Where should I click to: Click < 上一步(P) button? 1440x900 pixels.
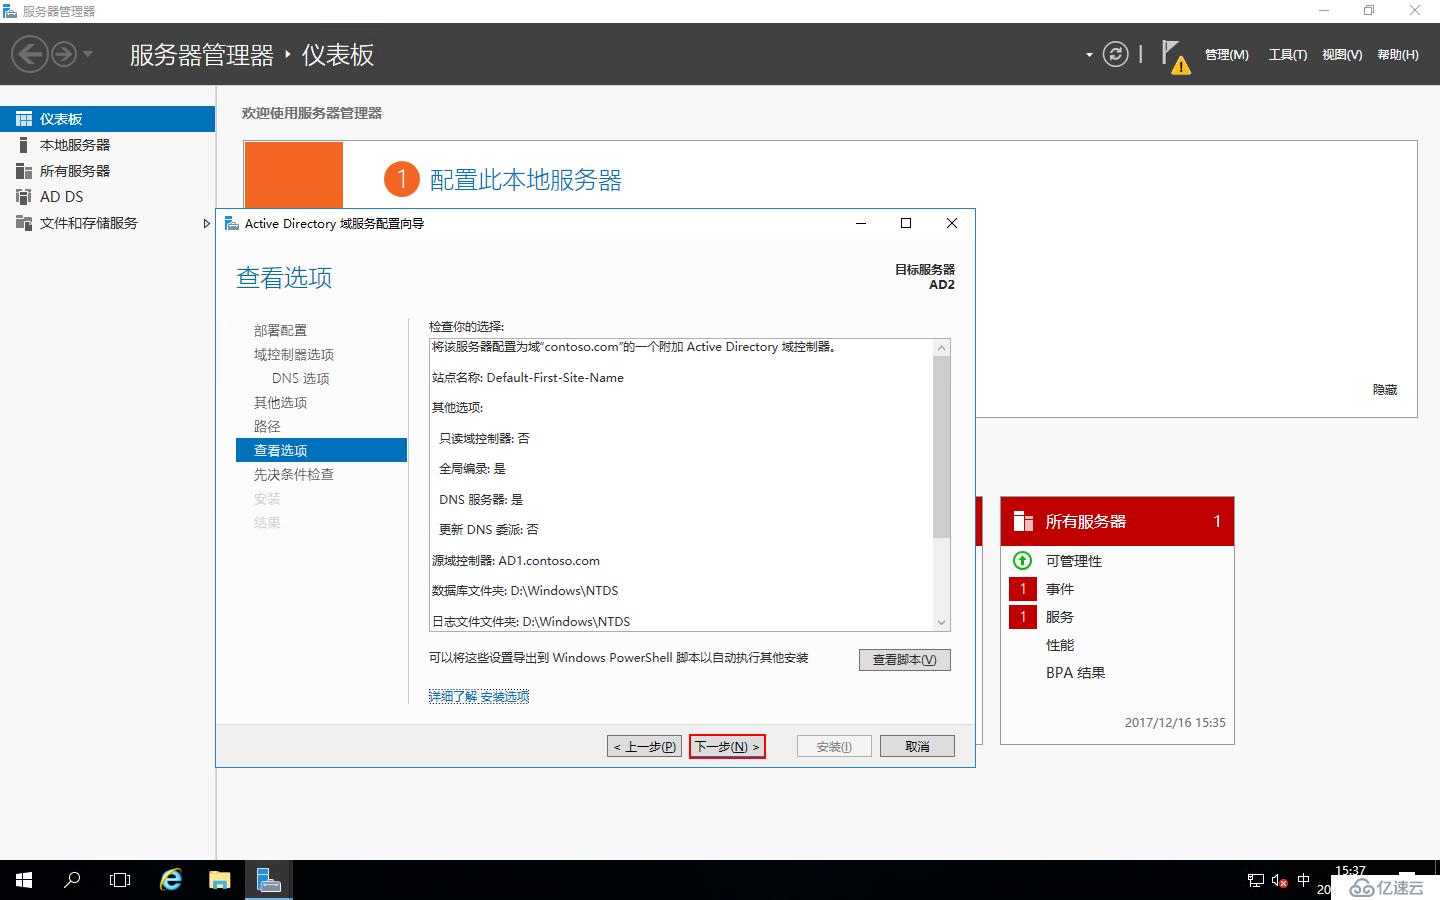pos(645,746)
